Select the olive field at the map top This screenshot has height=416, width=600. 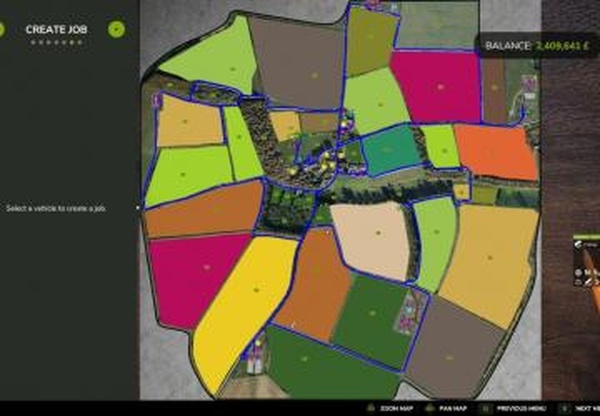370,41
